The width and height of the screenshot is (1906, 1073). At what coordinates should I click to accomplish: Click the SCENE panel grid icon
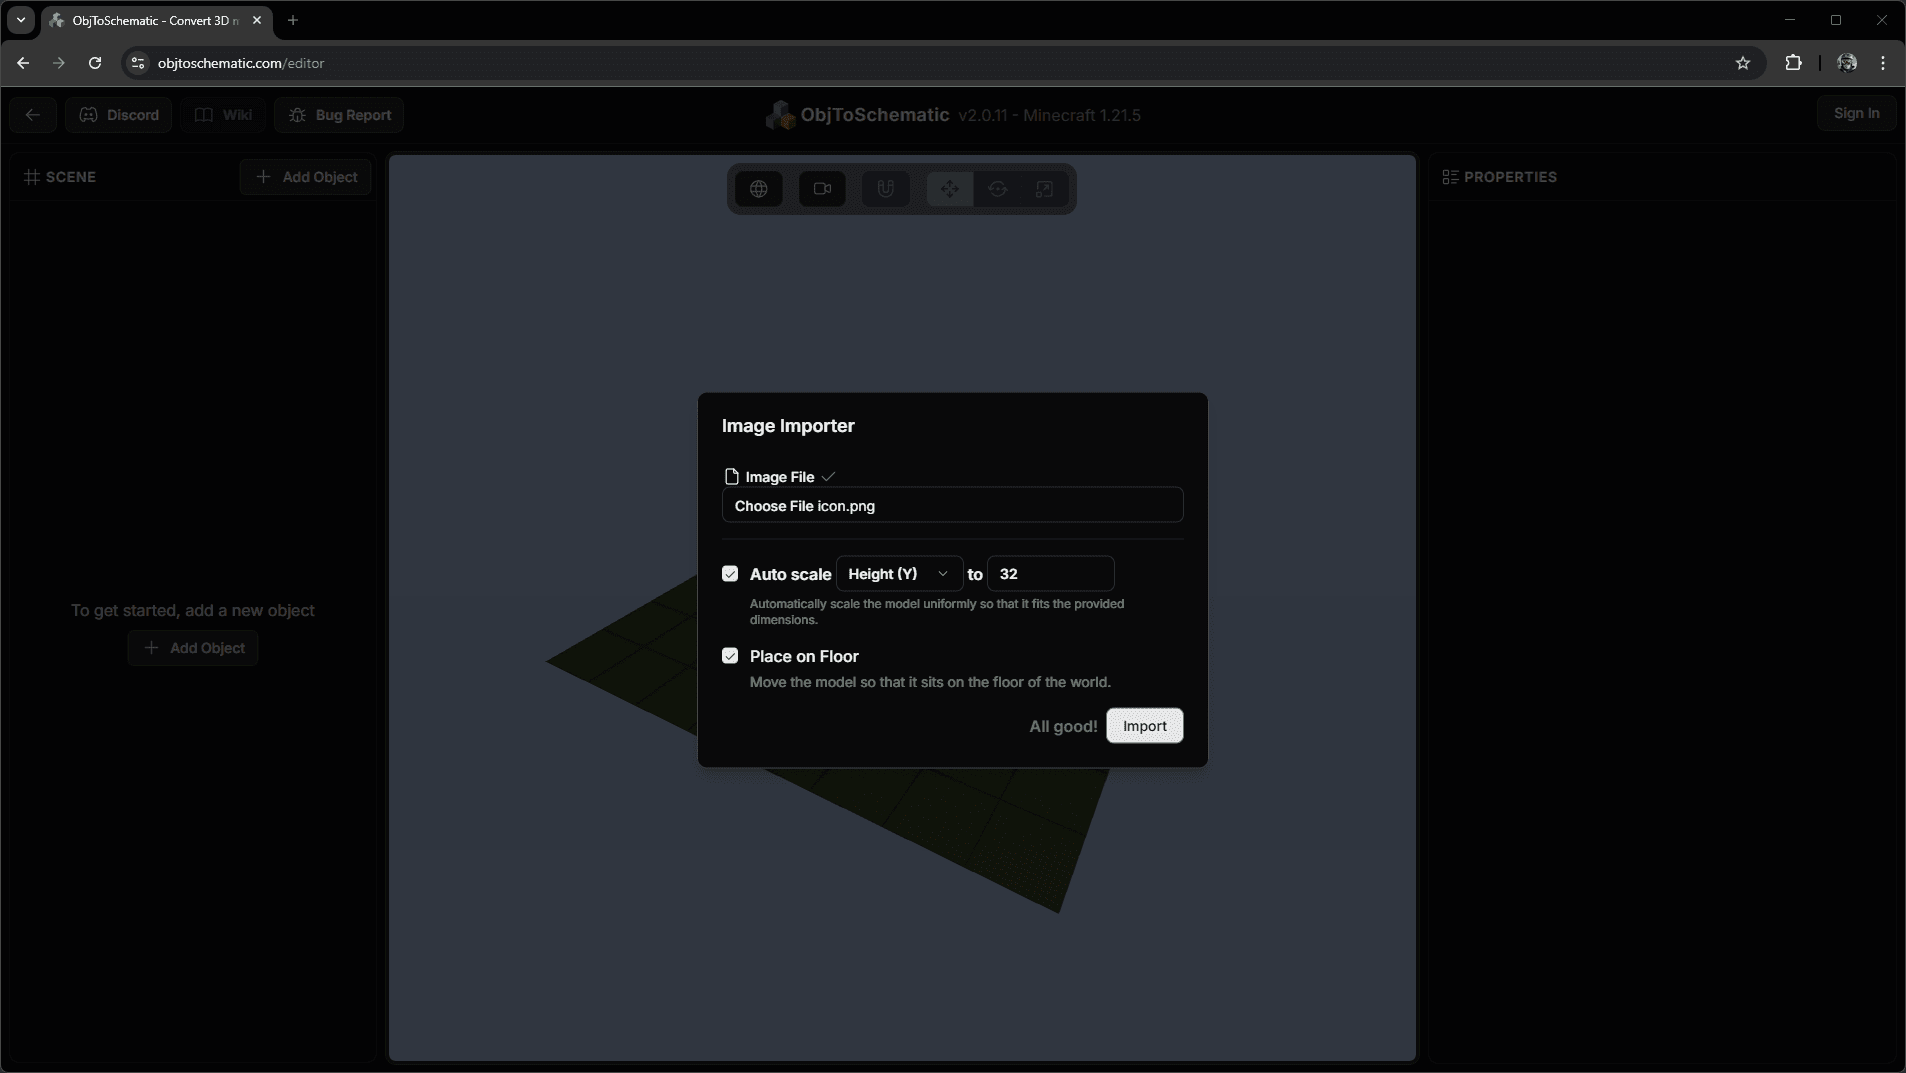[x=32, y=177]
